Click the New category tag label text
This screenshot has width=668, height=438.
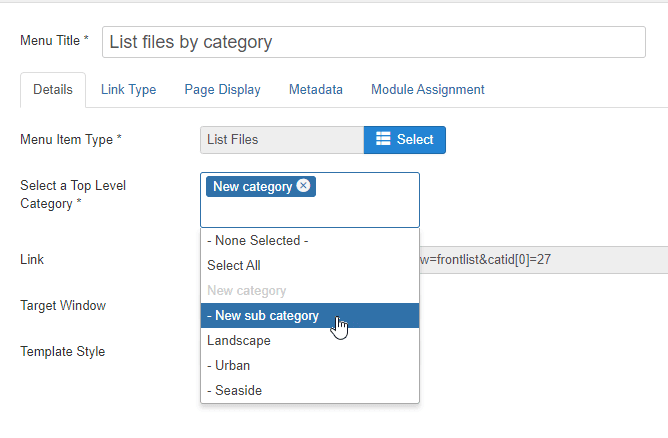252,186
